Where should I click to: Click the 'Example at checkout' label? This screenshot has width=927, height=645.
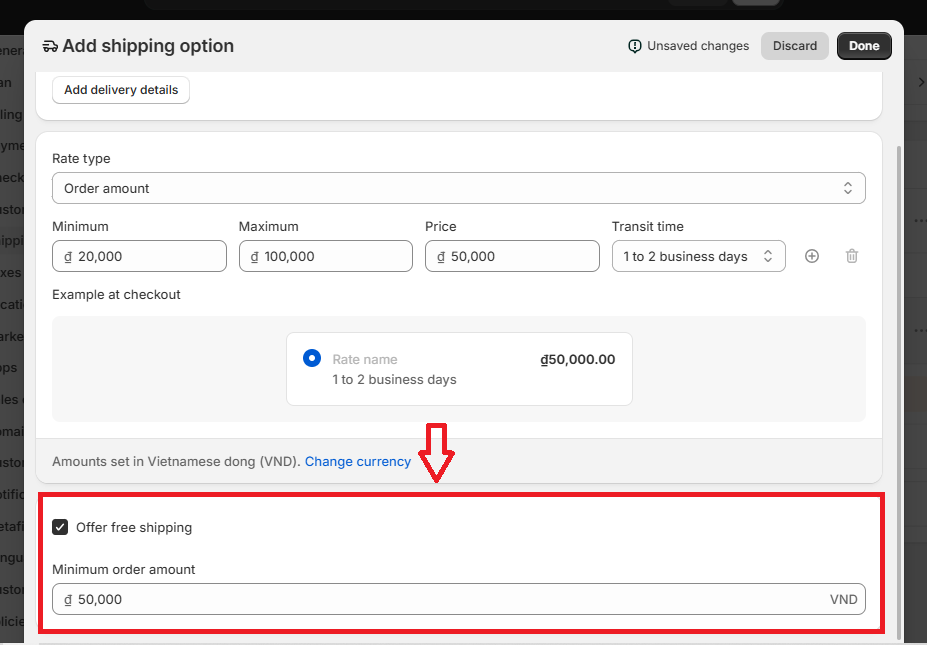tap(116, 294)
